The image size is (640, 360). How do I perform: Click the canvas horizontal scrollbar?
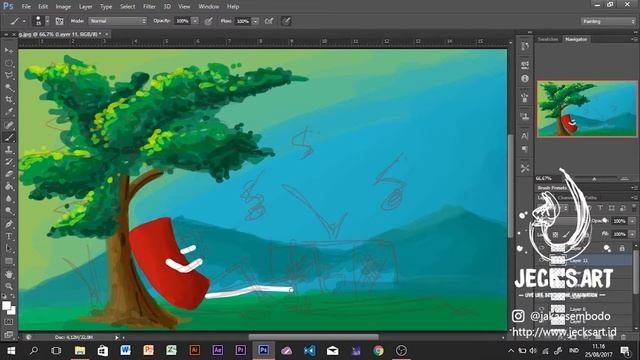click(x=313, y=338)
